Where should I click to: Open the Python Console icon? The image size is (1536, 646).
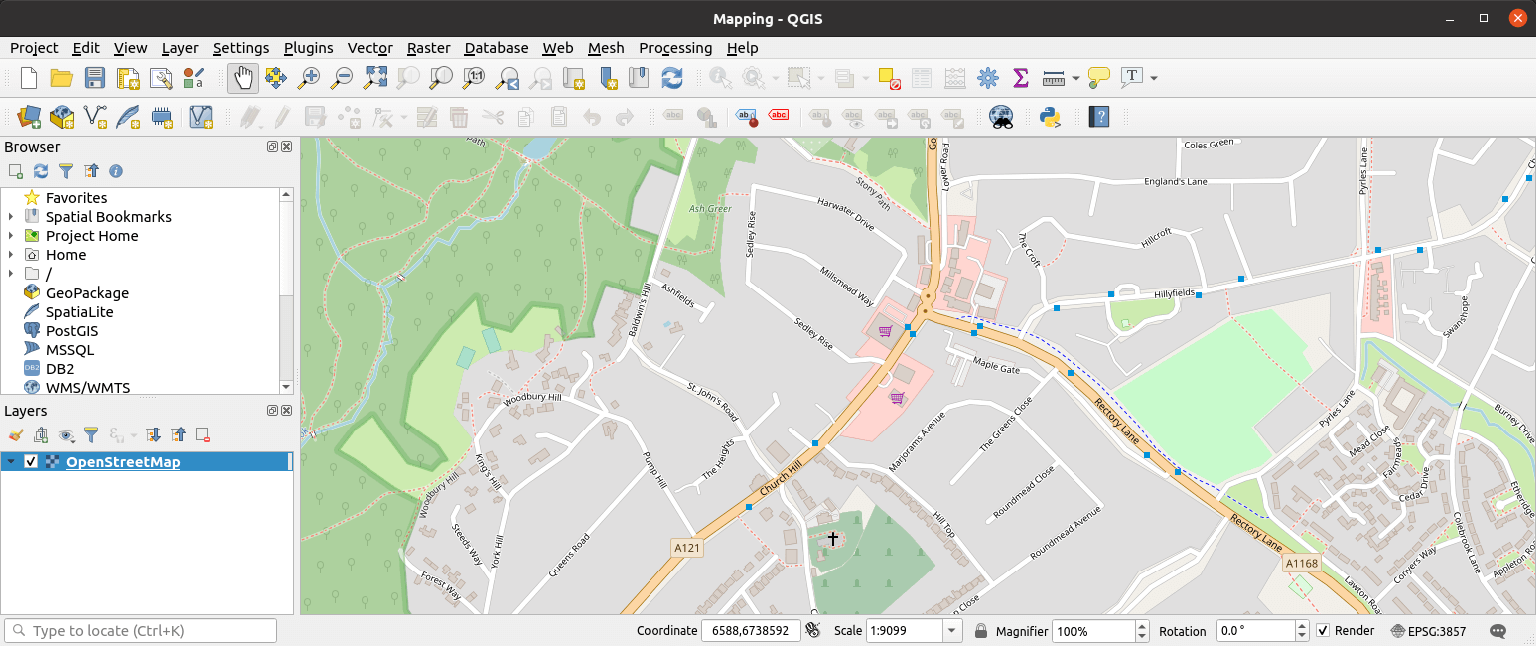coord(1050,117)
